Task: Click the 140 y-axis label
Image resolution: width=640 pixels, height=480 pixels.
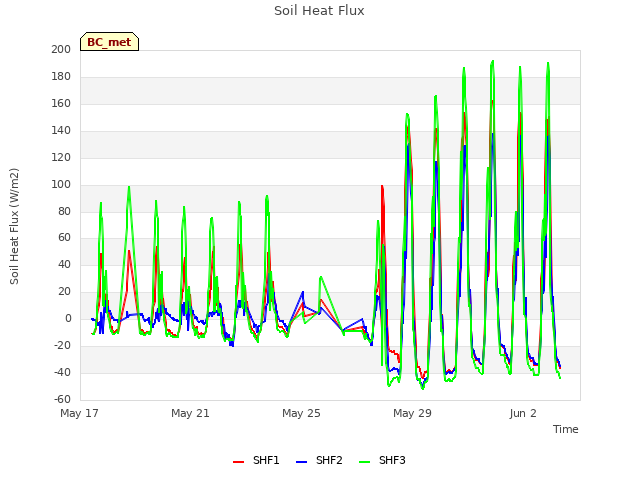Action: point(61,130)
